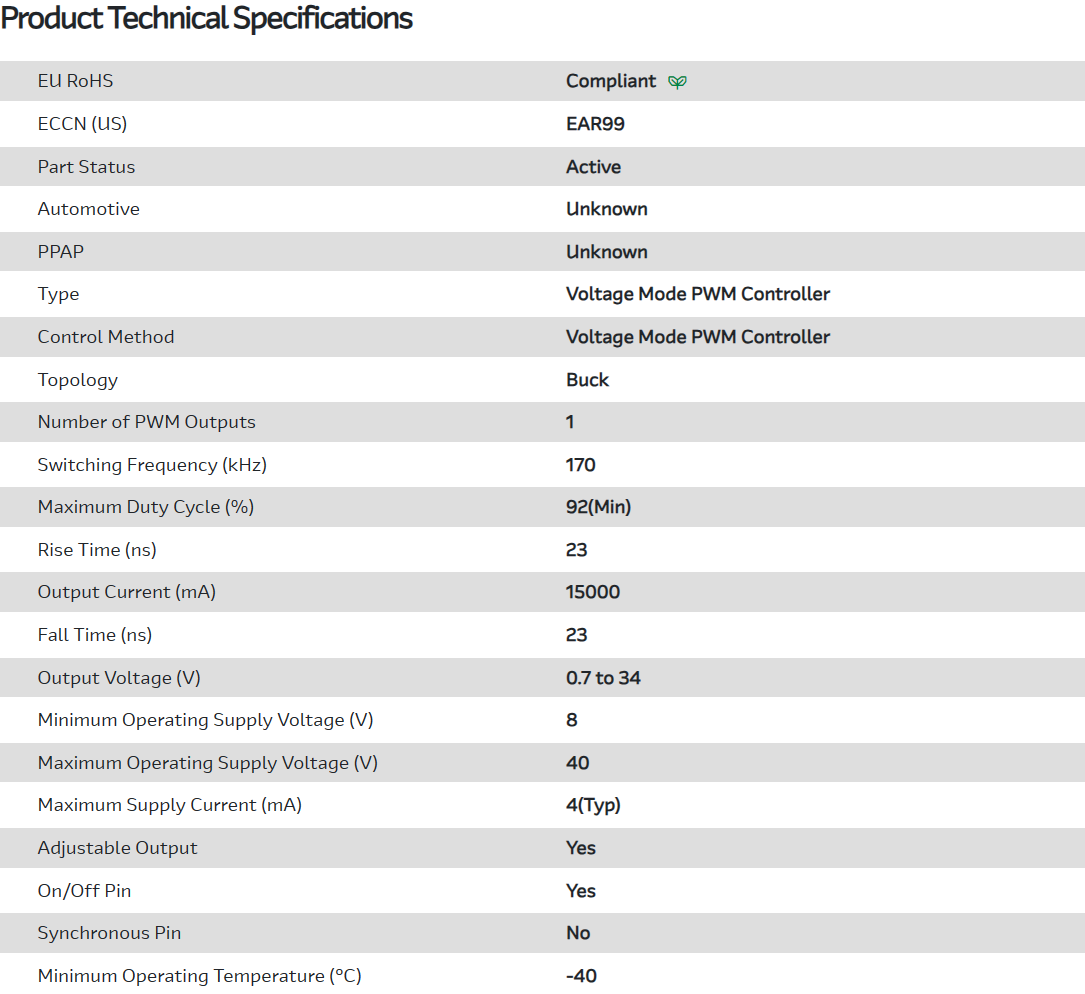Click the Adjustable Output row's Yes value

(x=580, y=848)
